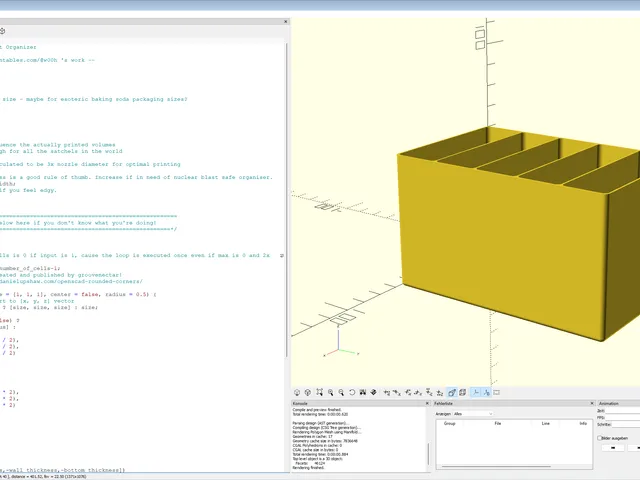Screen dimensions: 640x480
Task: Click the Preview icon in viewport toolbar
Action: coord(297,393)
